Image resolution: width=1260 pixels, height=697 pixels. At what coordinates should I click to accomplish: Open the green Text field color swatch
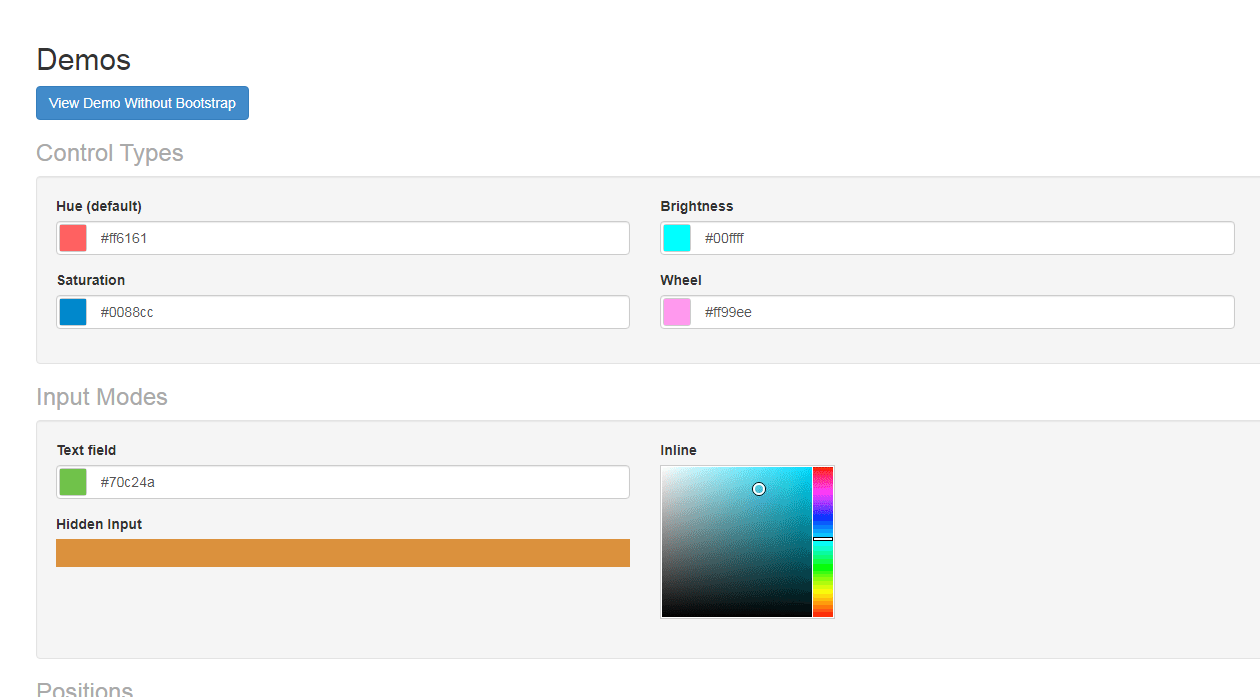coord(73,482)
